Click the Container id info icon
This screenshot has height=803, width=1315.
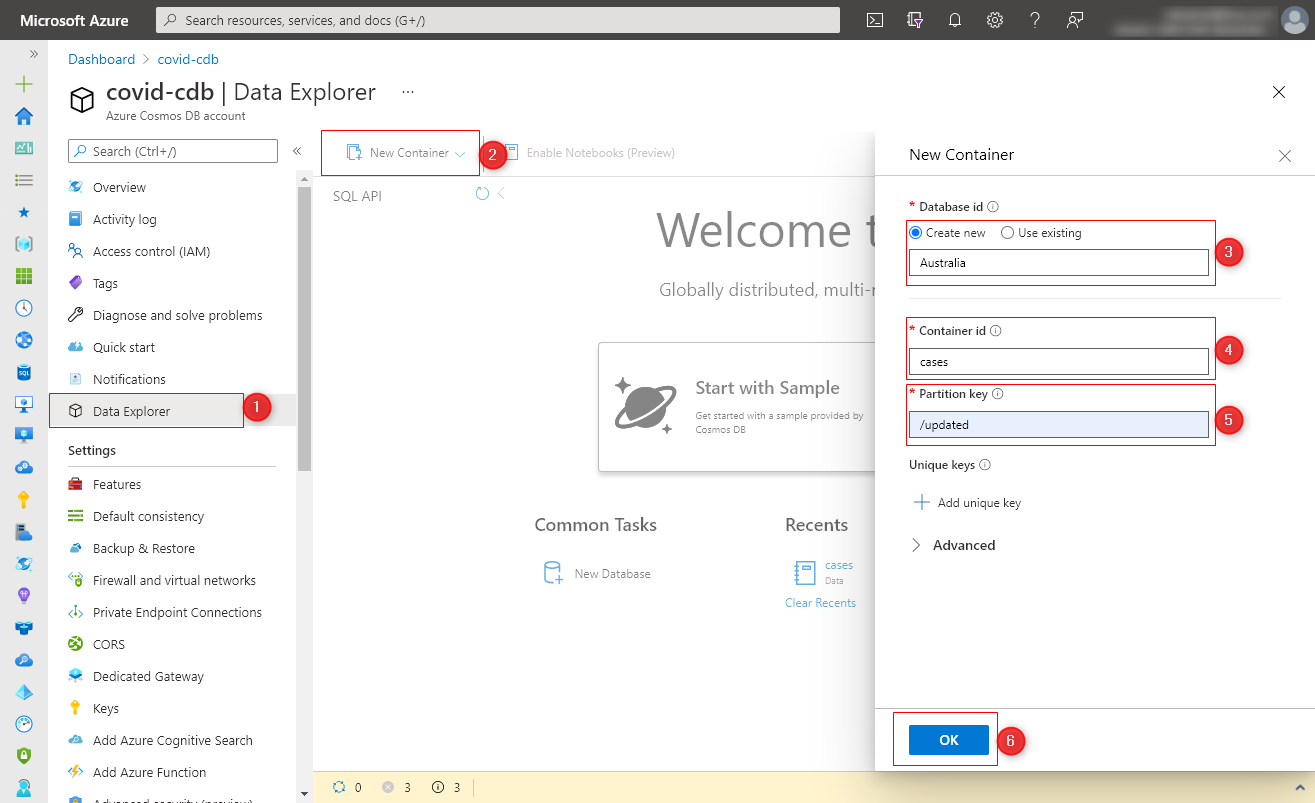click(x=996, y=331)
